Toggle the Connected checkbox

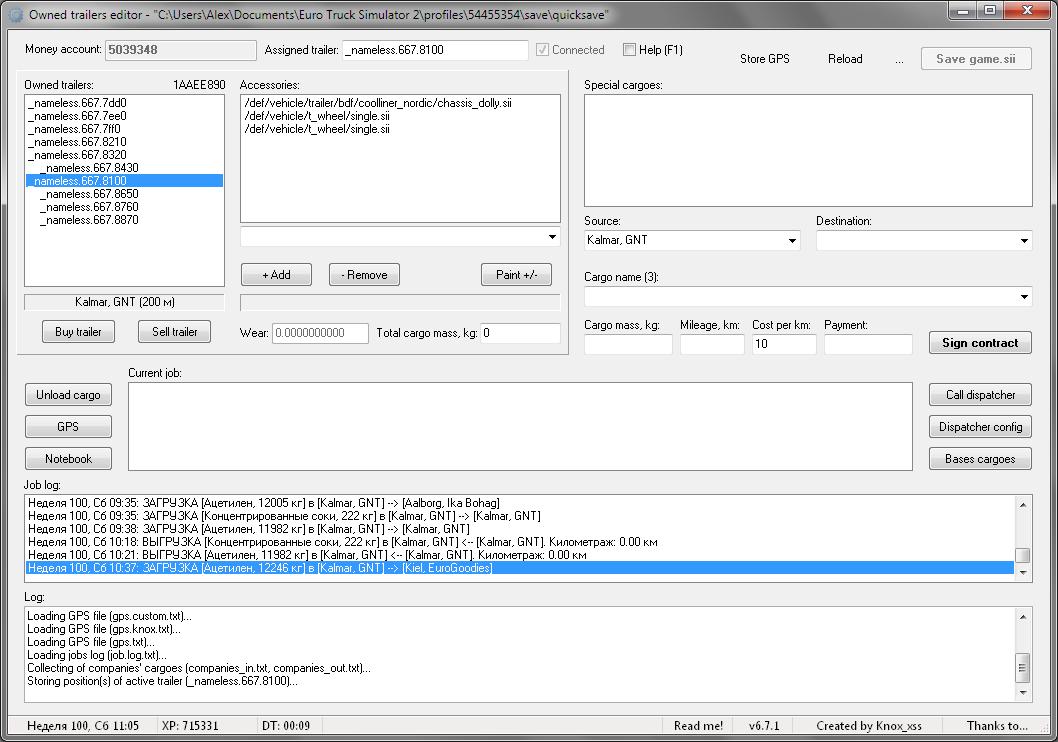(x=543, y=49)
